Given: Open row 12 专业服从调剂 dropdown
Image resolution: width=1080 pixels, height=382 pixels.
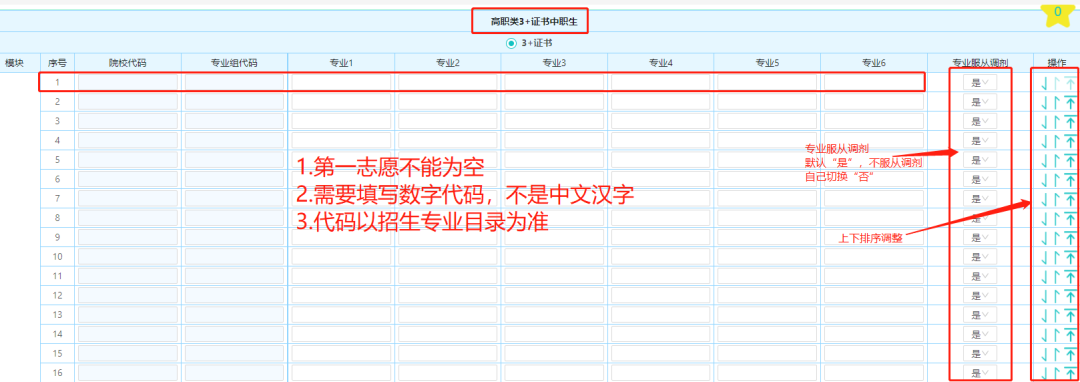Looking at the screenshot, I should (x=979, y=296).
